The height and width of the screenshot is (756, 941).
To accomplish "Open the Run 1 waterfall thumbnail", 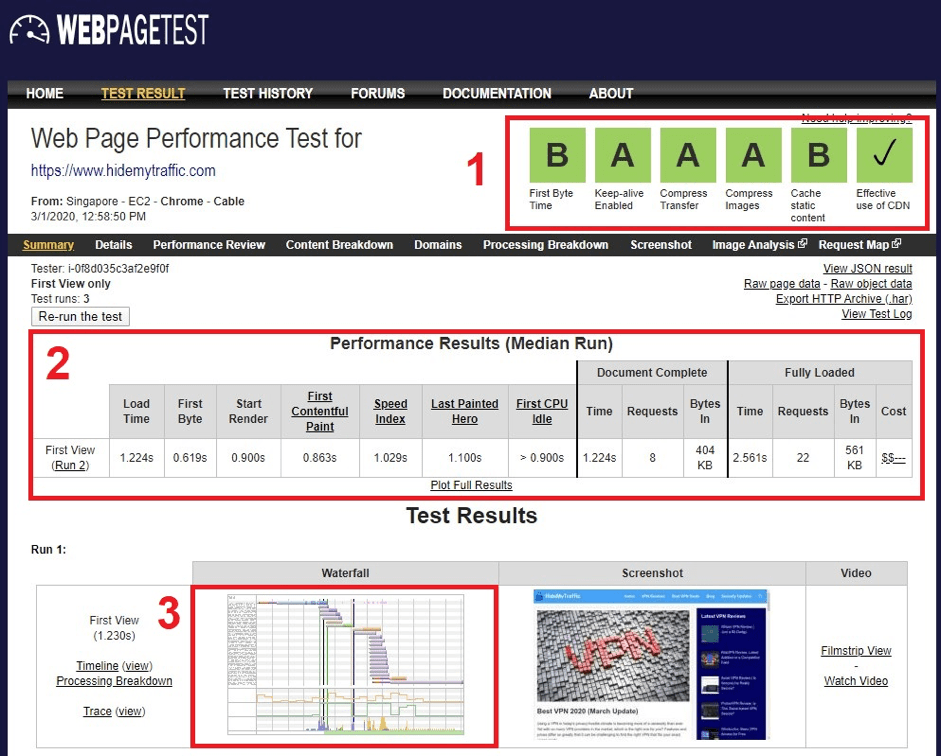I will (x=346, y=664).
